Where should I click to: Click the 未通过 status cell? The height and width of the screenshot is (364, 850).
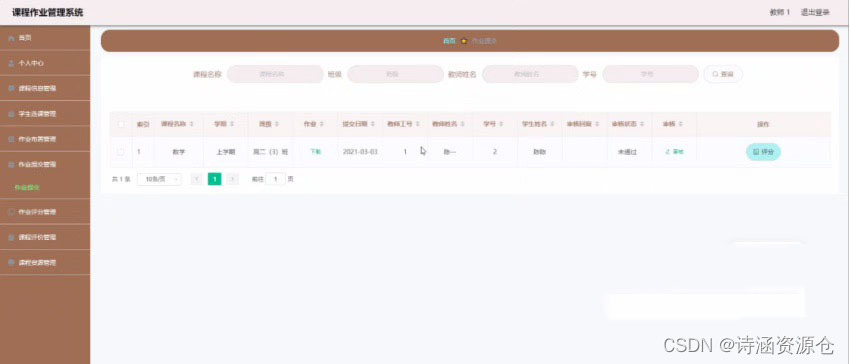point(627,152)
